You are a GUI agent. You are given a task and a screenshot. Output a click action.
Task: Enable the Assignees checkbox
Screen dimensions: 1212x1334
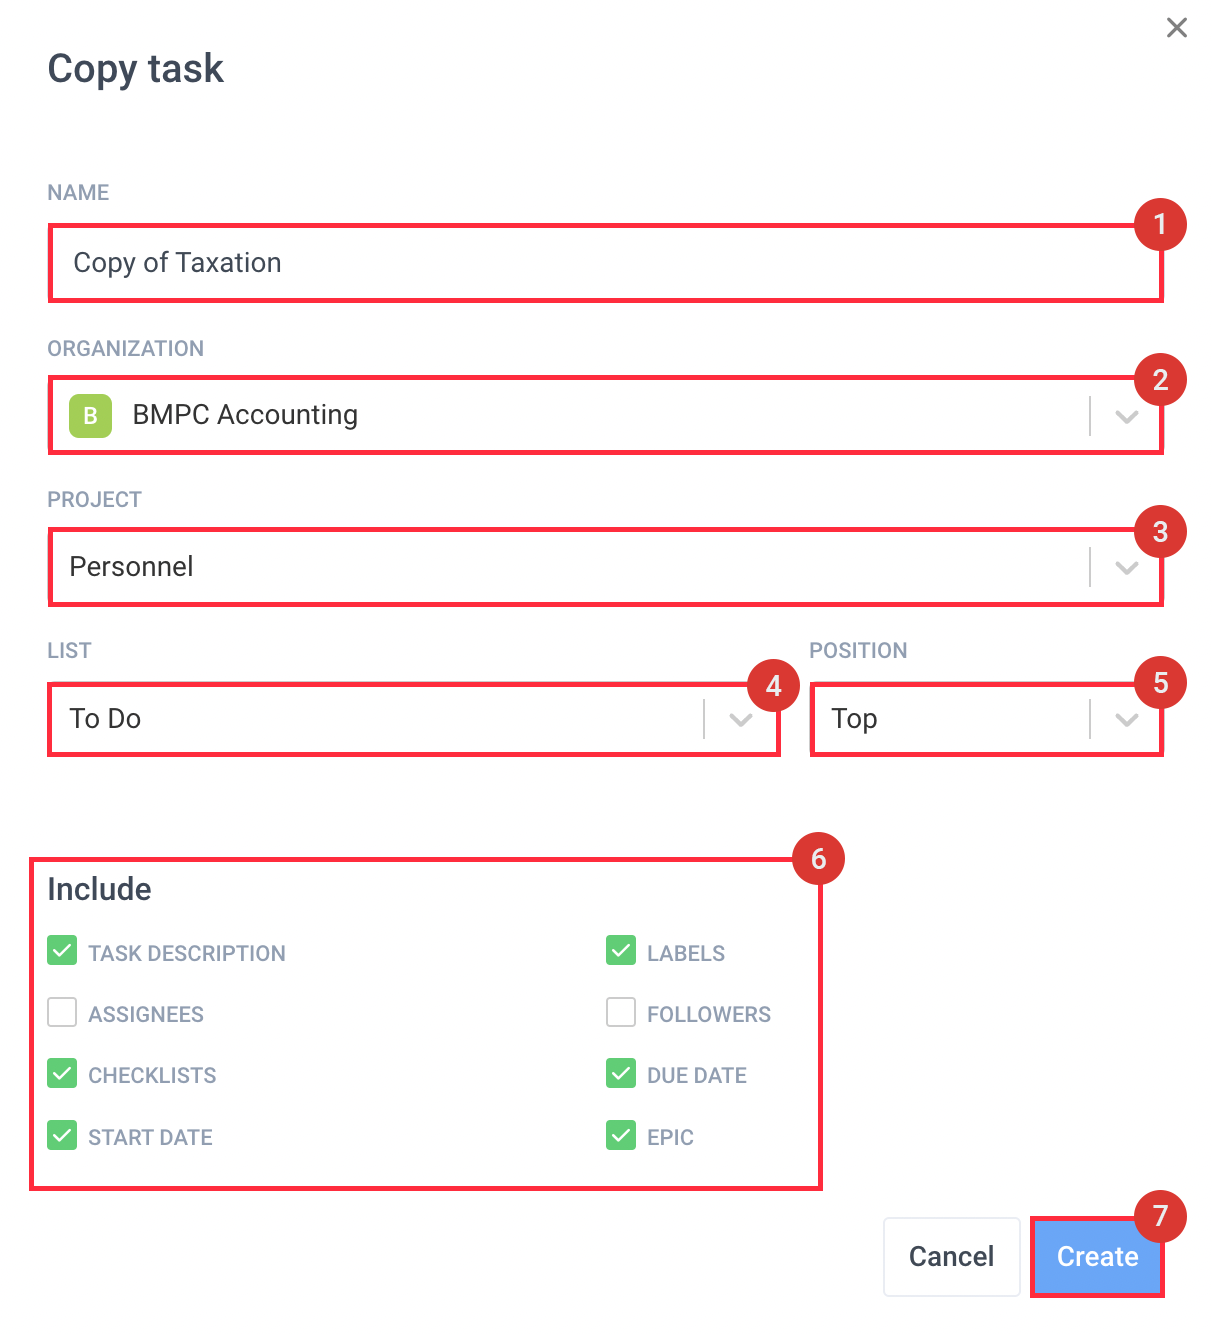(62, 1012)
